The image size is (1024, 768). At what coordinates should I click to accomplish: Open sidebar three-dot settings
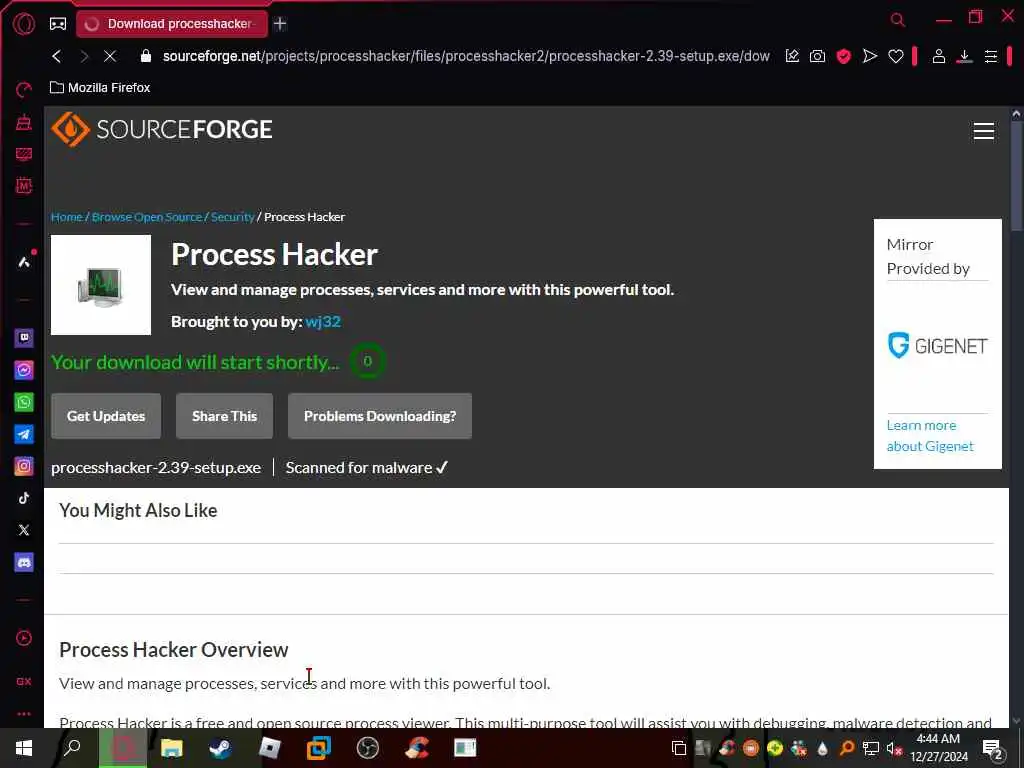pos(24,714)
